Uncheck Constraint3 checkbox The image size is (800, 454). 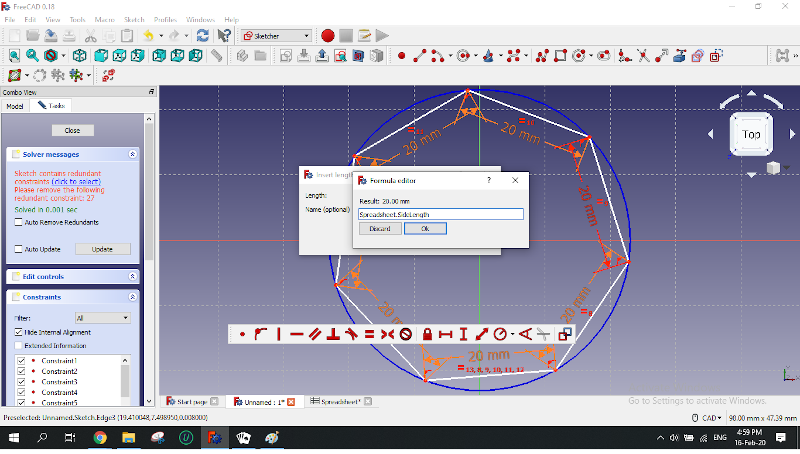pos(21,382)
